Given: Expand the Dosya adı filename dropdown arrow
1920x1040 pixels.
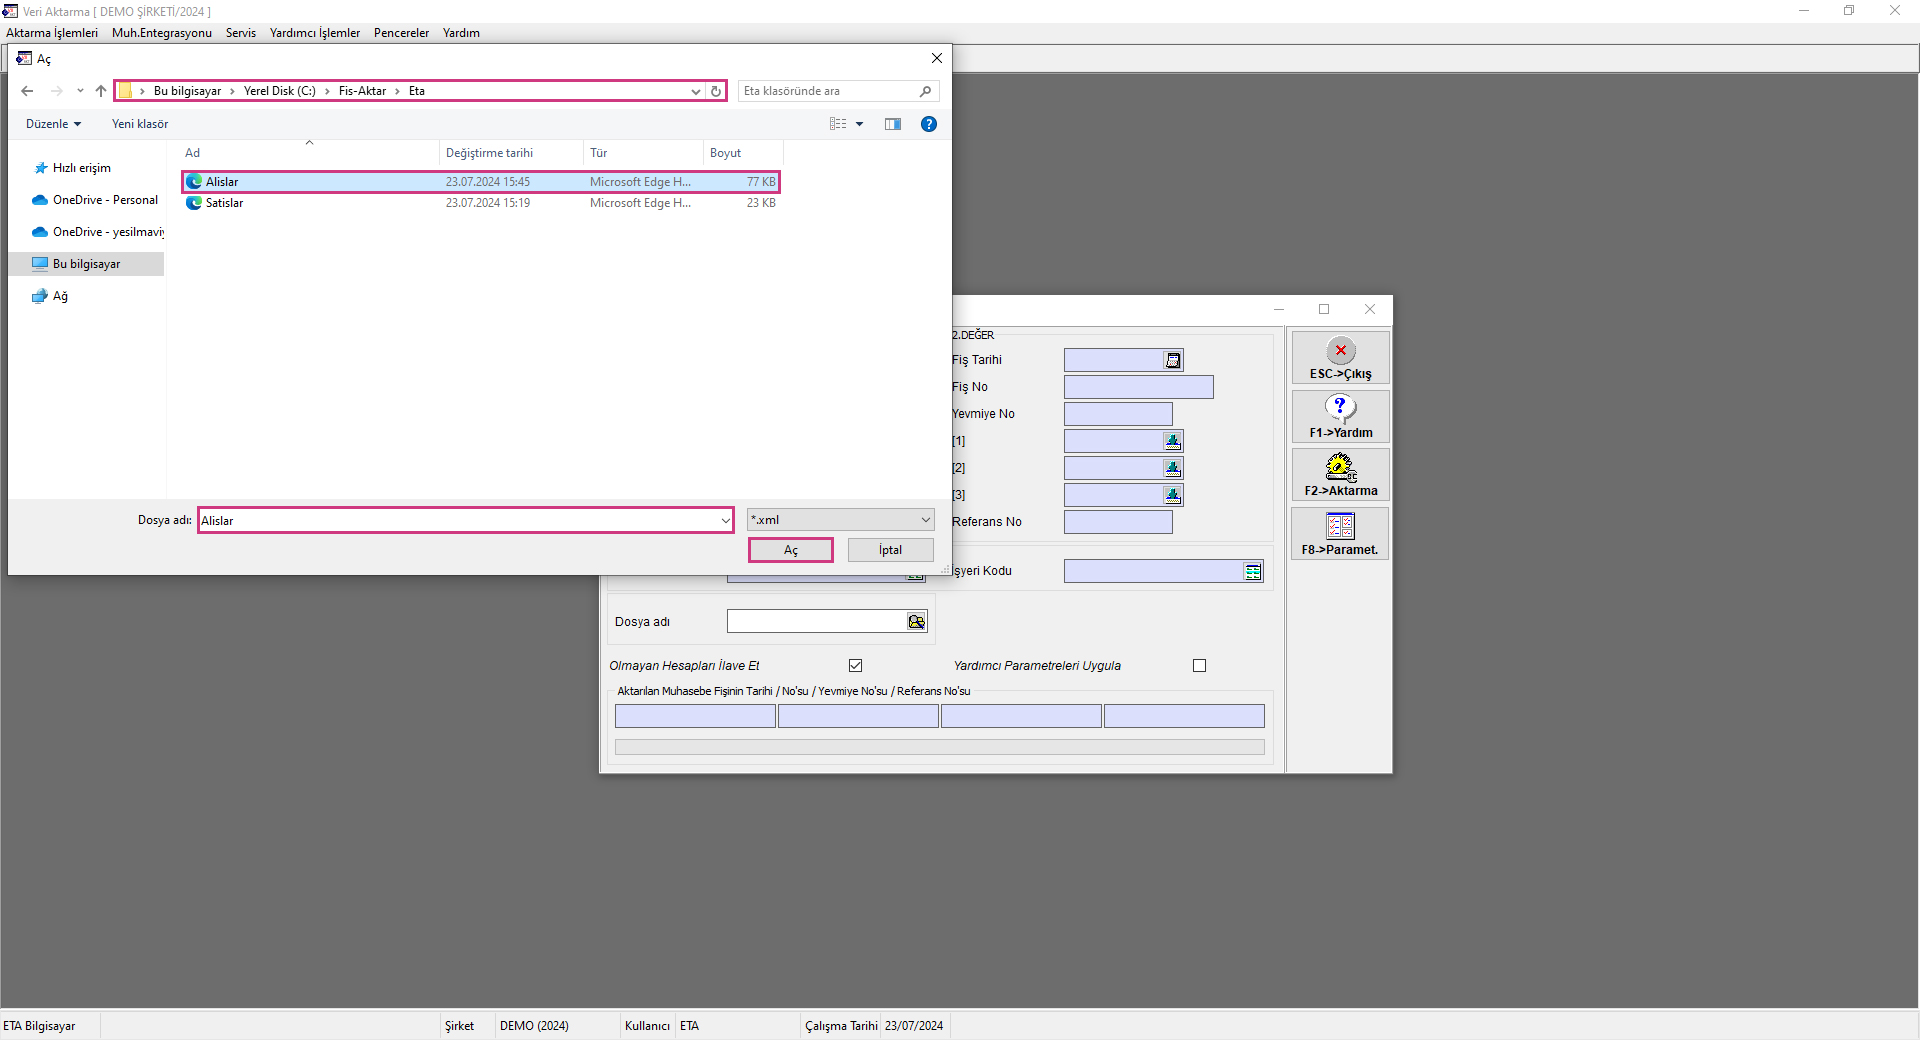Looking at the screenshot, I should pos(725,521).
